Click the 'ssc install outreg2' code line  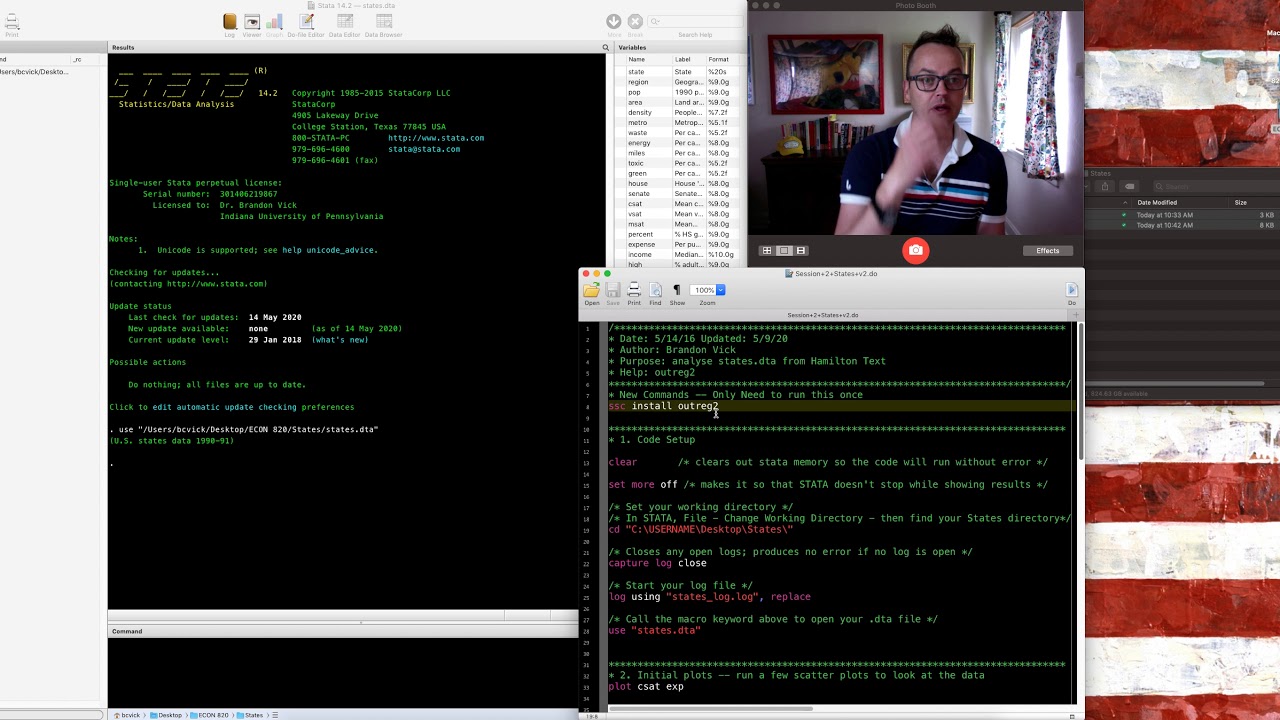[x=663, y=406]
